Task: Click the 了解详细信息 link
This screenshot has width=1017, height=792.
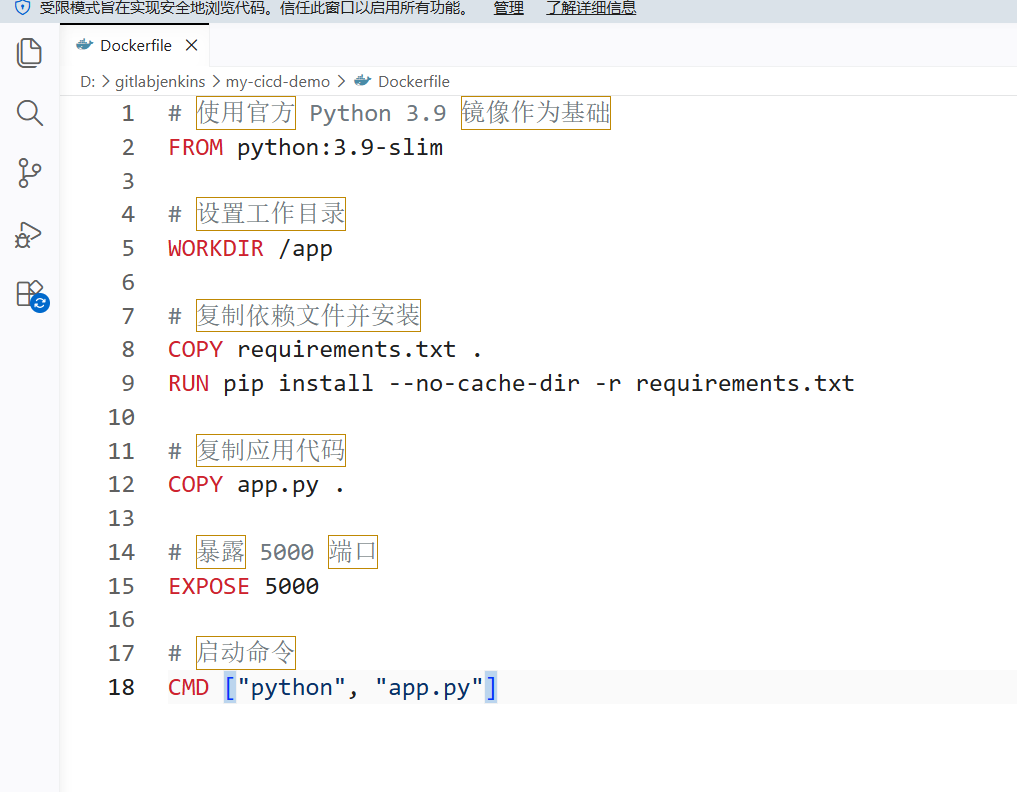Action: pyautogui.click(x=591, y=8)
